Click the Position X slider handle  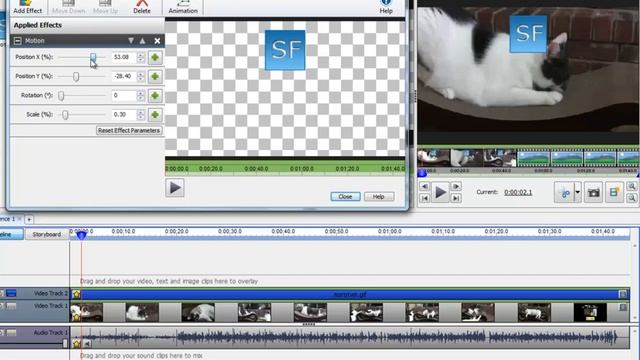(93, 57)
